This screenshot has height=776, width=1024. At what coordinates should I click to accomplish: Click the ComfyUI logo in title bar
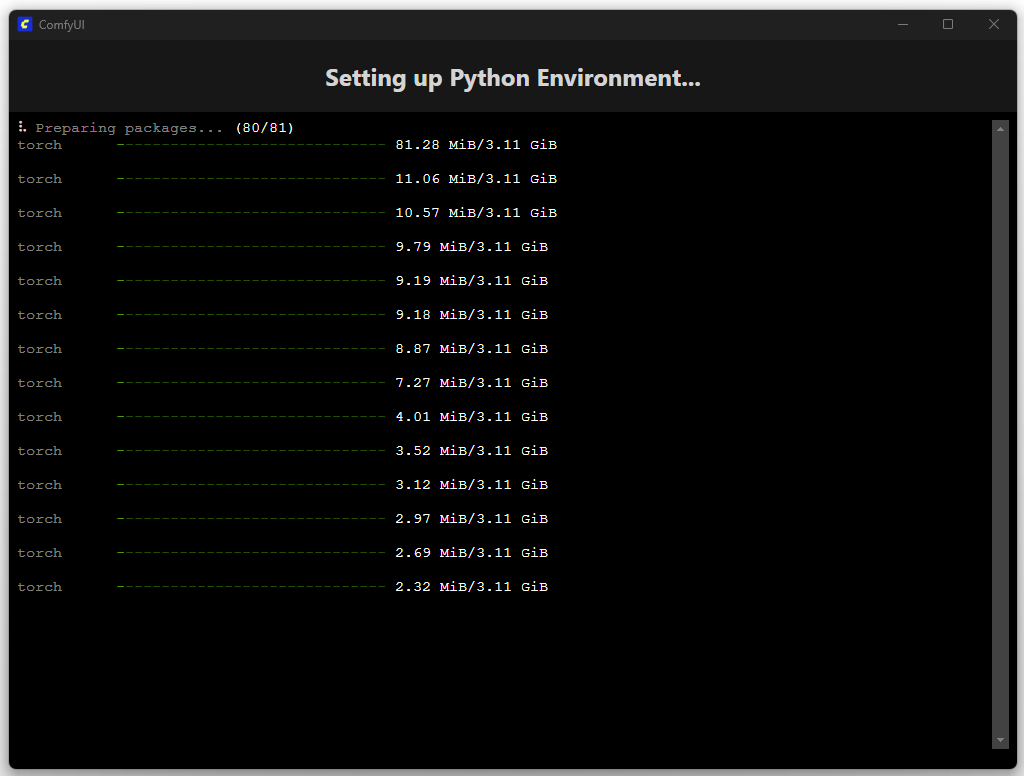[25, 24]
